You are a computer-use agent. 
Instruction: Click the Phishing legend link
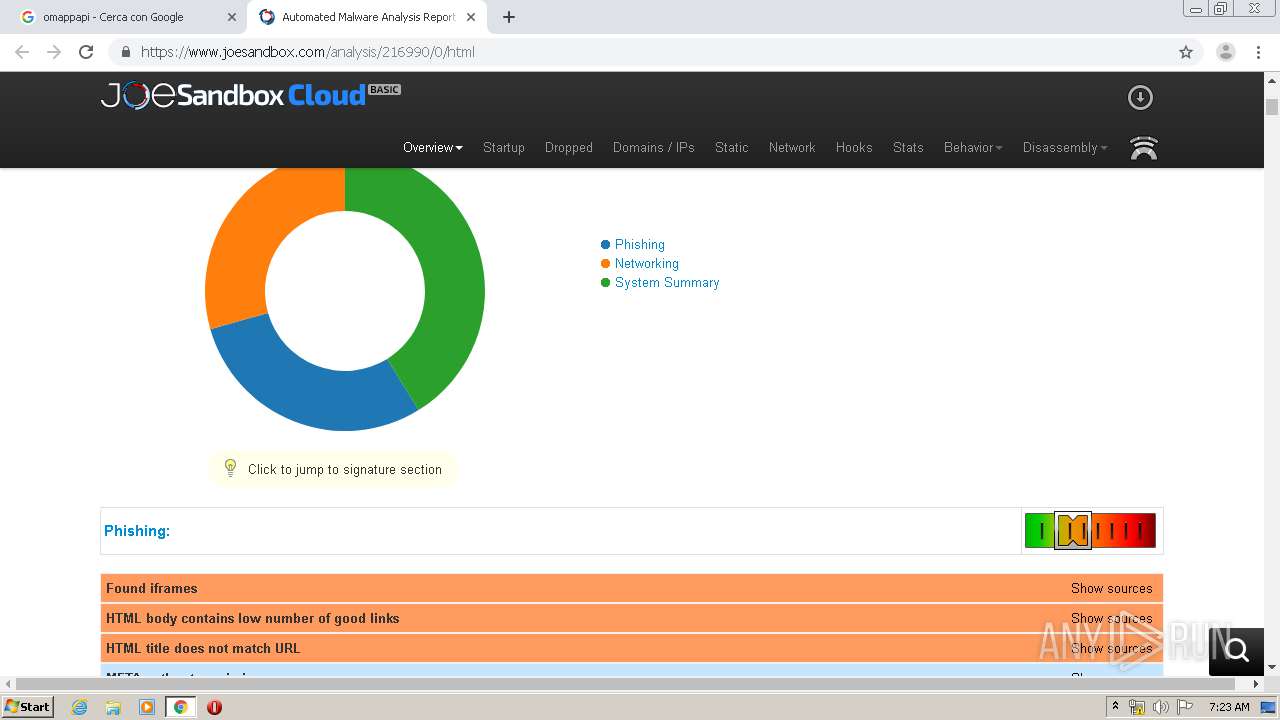pyautogui.click(x=639, y=244)
